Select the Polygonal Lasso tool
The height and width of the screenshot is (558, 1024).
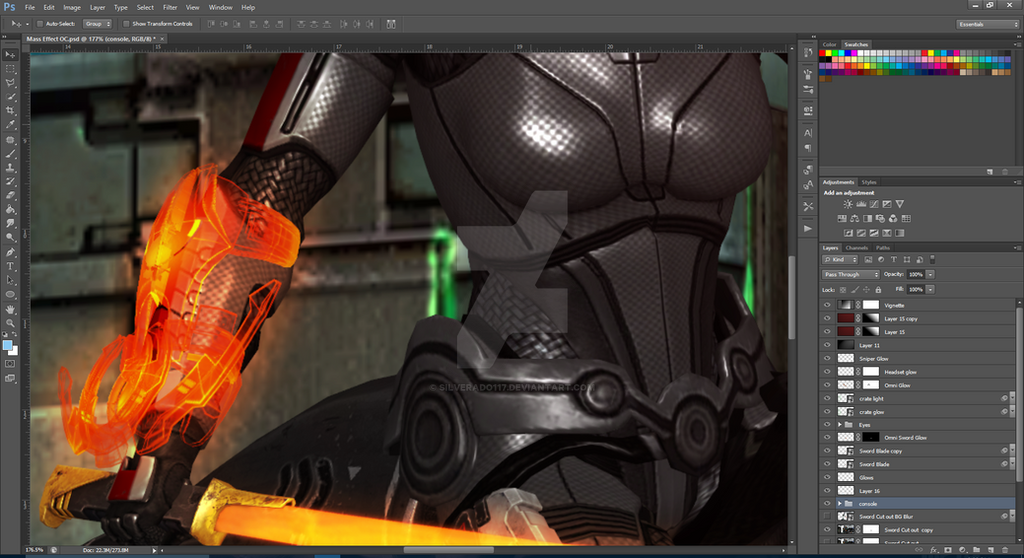pos(10,83)
